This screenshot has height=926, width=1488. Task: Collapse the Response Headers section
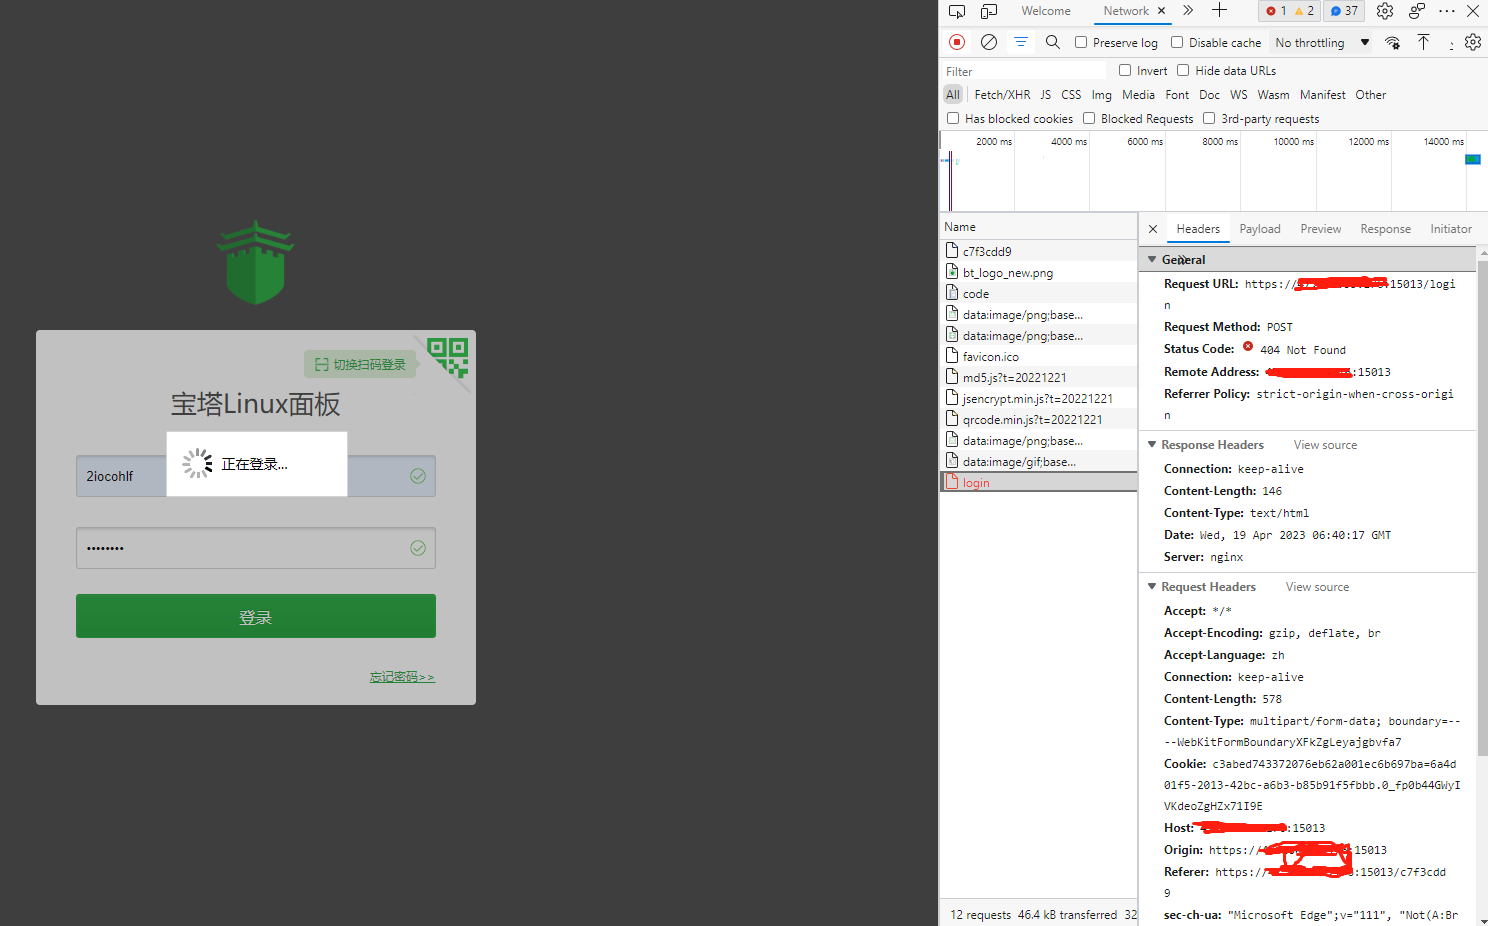tap(1152, 444)
